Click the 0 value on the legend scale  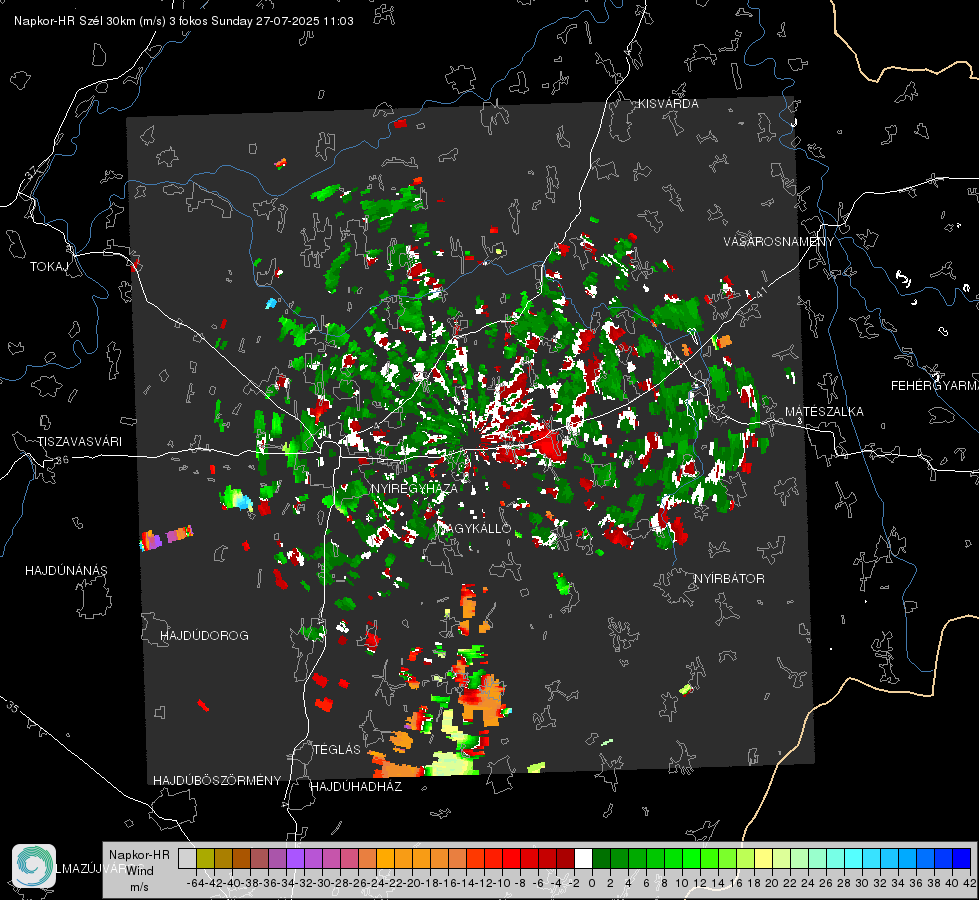click(x=591, y=883)
